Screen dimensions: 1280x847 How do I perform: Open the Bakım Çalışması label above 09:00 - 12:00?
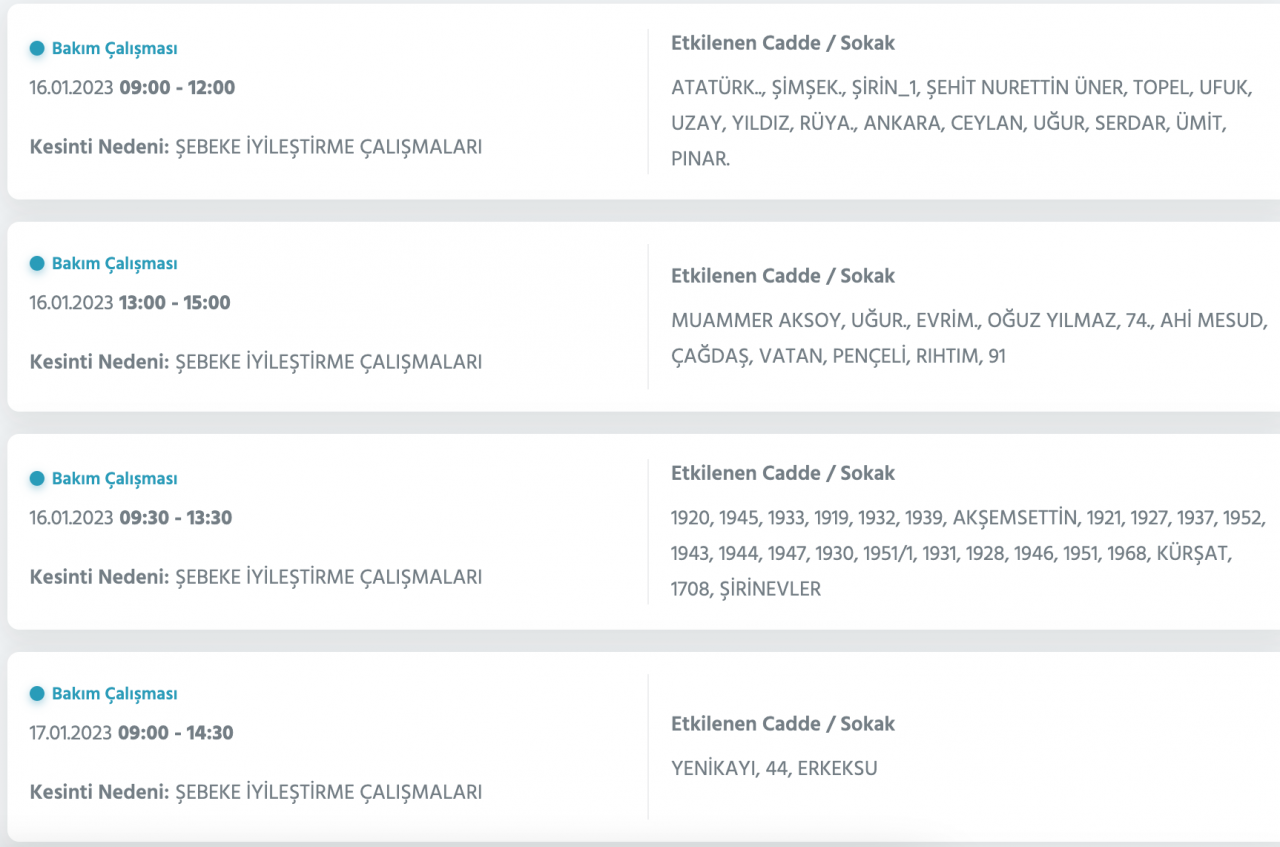click(x=114, y=48)
